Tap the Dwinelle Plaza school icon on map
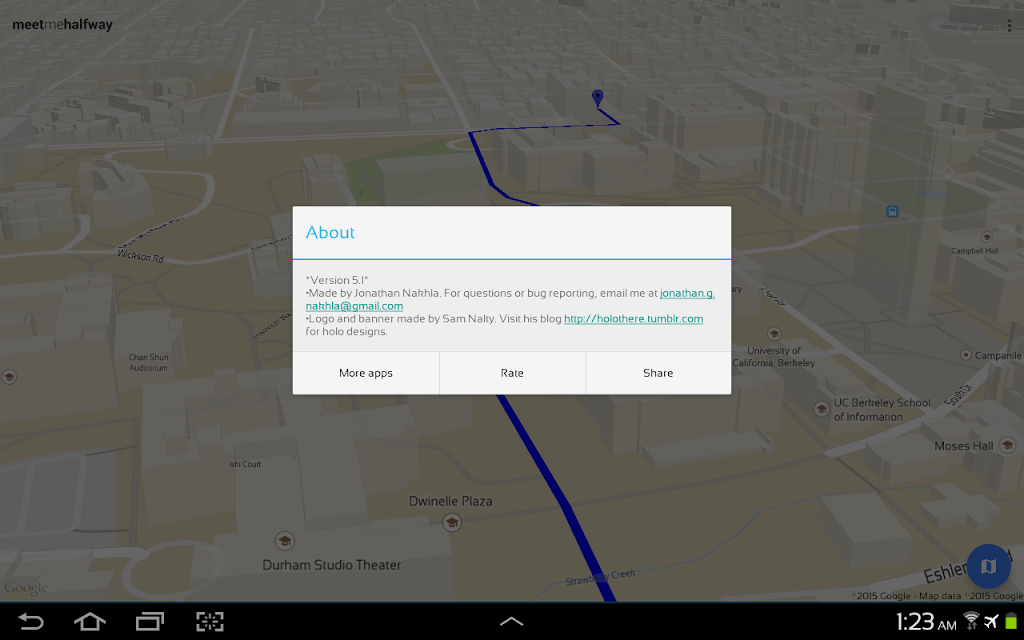 point(451,522)
